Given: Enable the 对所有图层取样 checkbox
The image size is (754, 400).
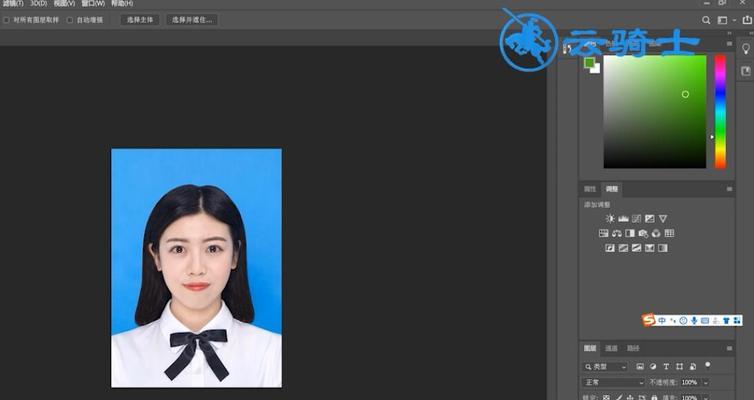Looking at the screenshot, I should [x=7, y=20].
